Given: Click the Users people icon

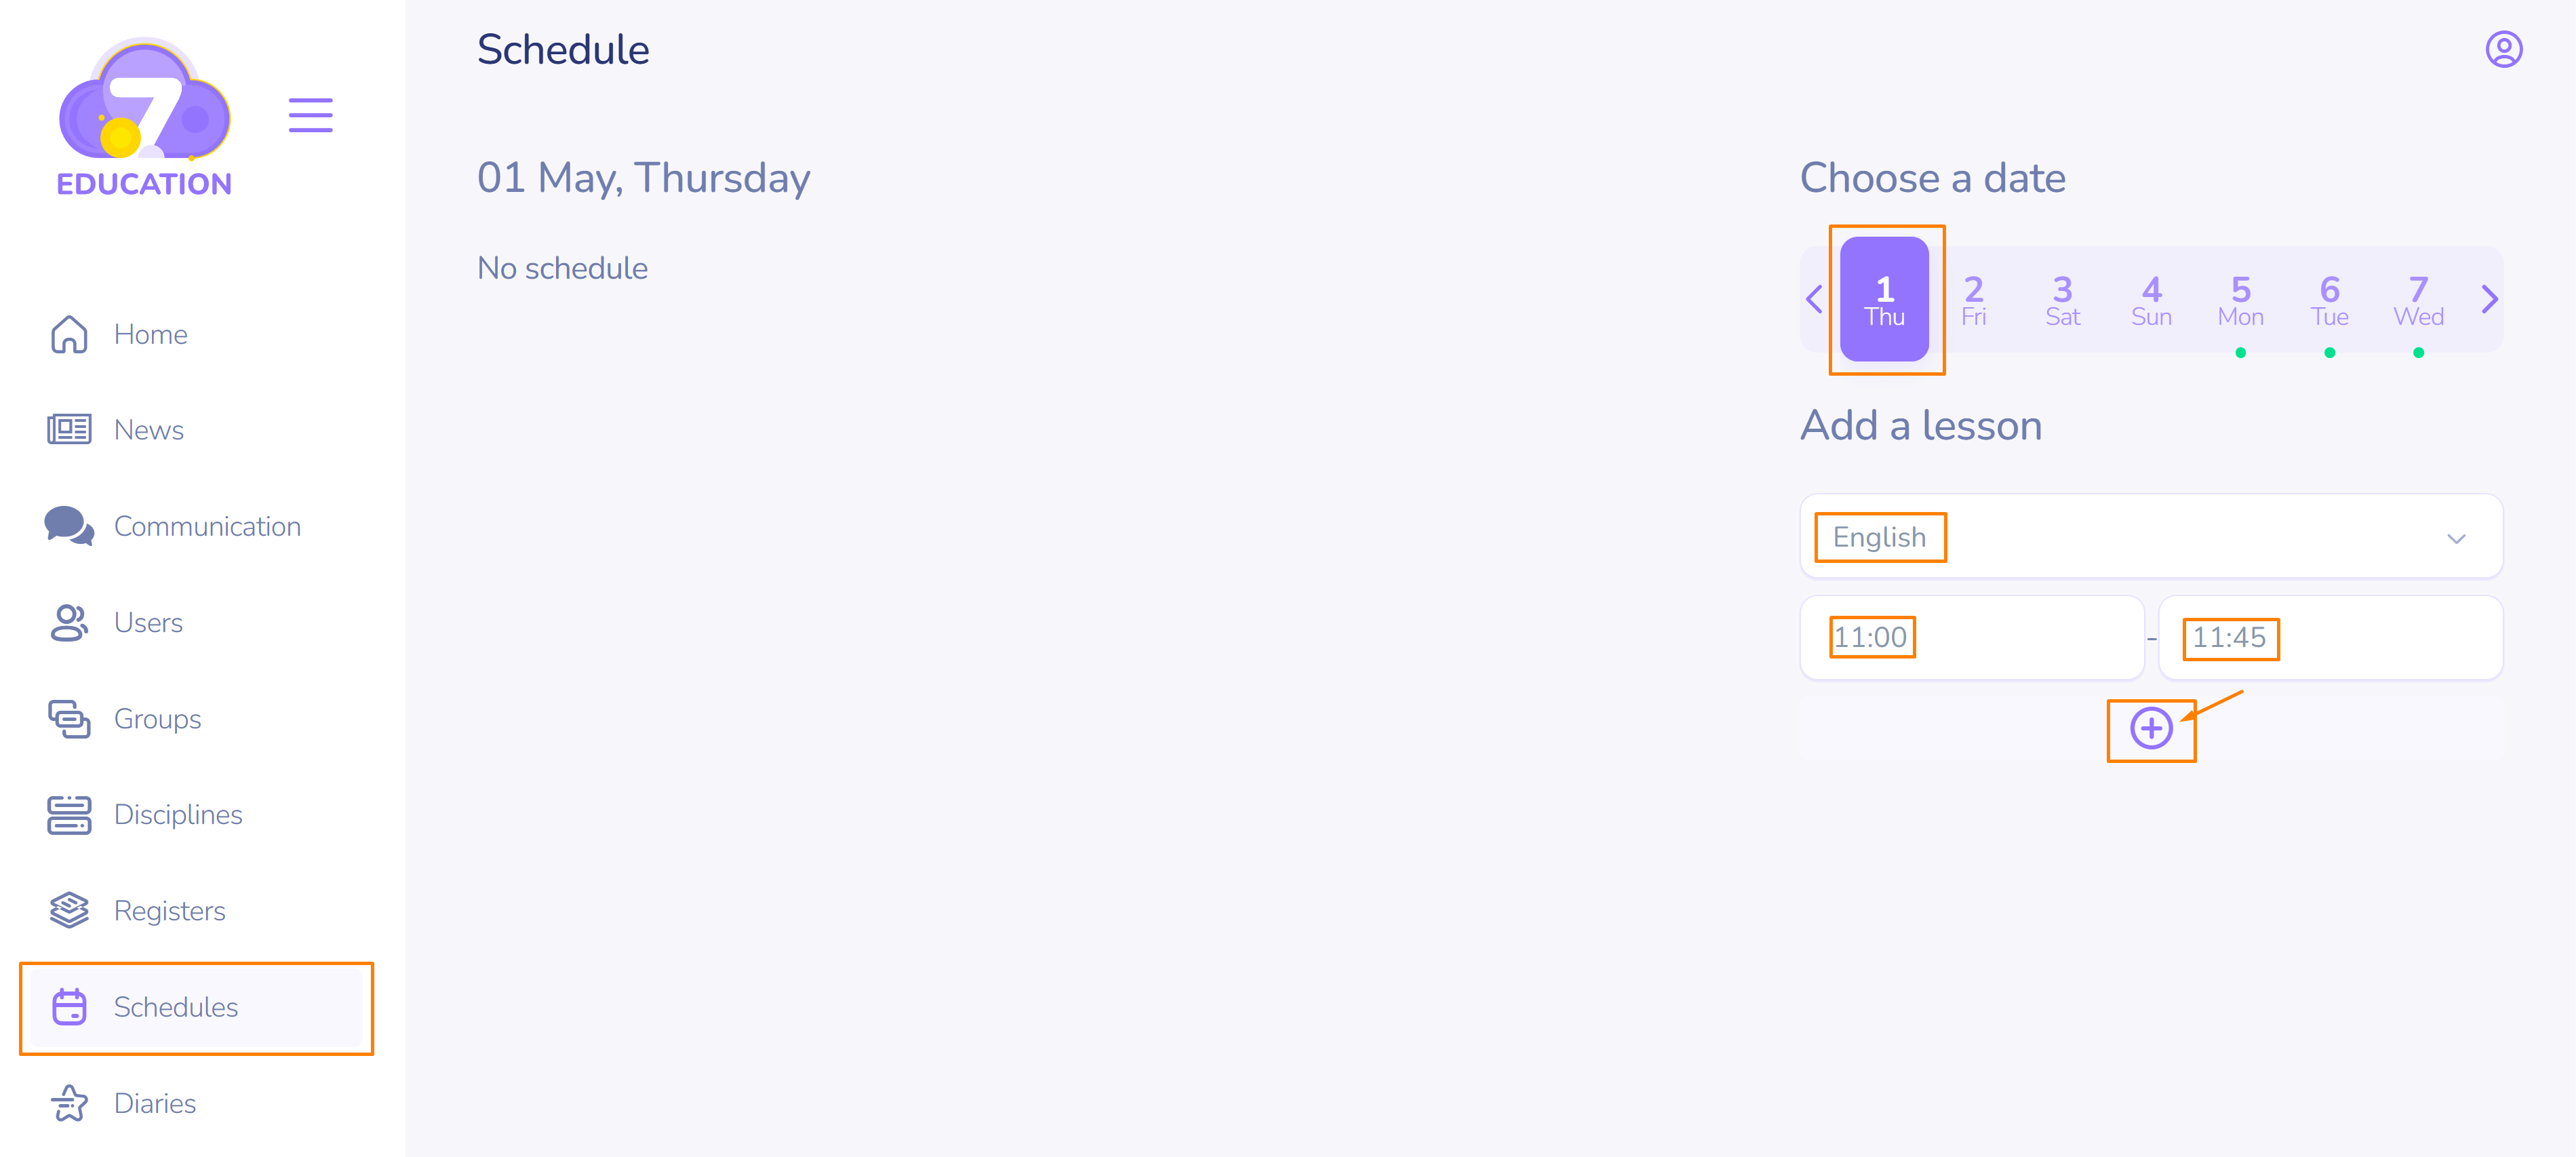Looking at the screenshot, I should 69,622.
